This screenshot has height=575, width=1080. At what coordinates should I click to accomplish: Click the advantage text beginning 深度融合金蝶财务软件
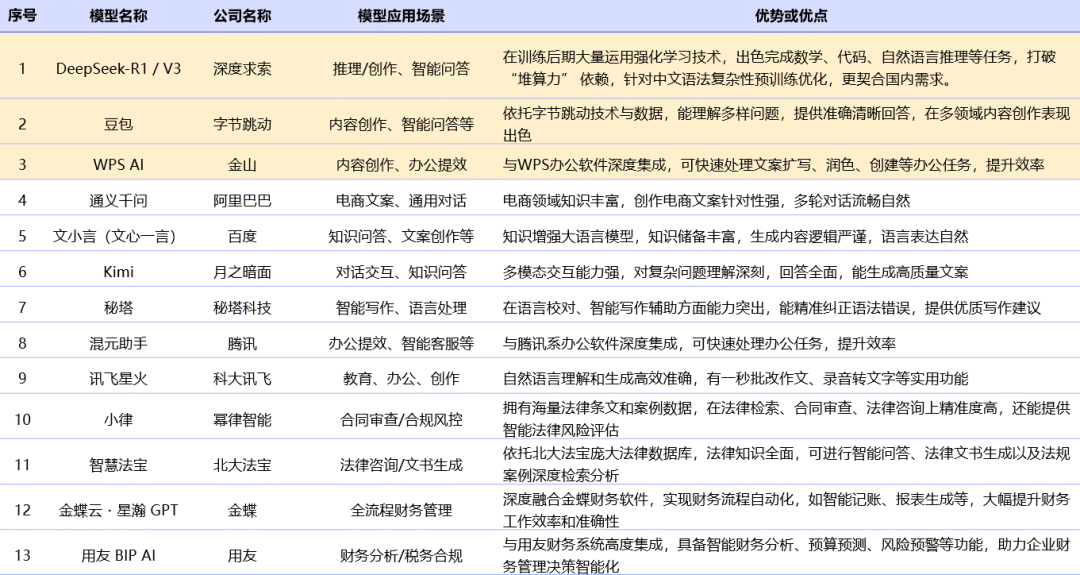pos(786,510)
